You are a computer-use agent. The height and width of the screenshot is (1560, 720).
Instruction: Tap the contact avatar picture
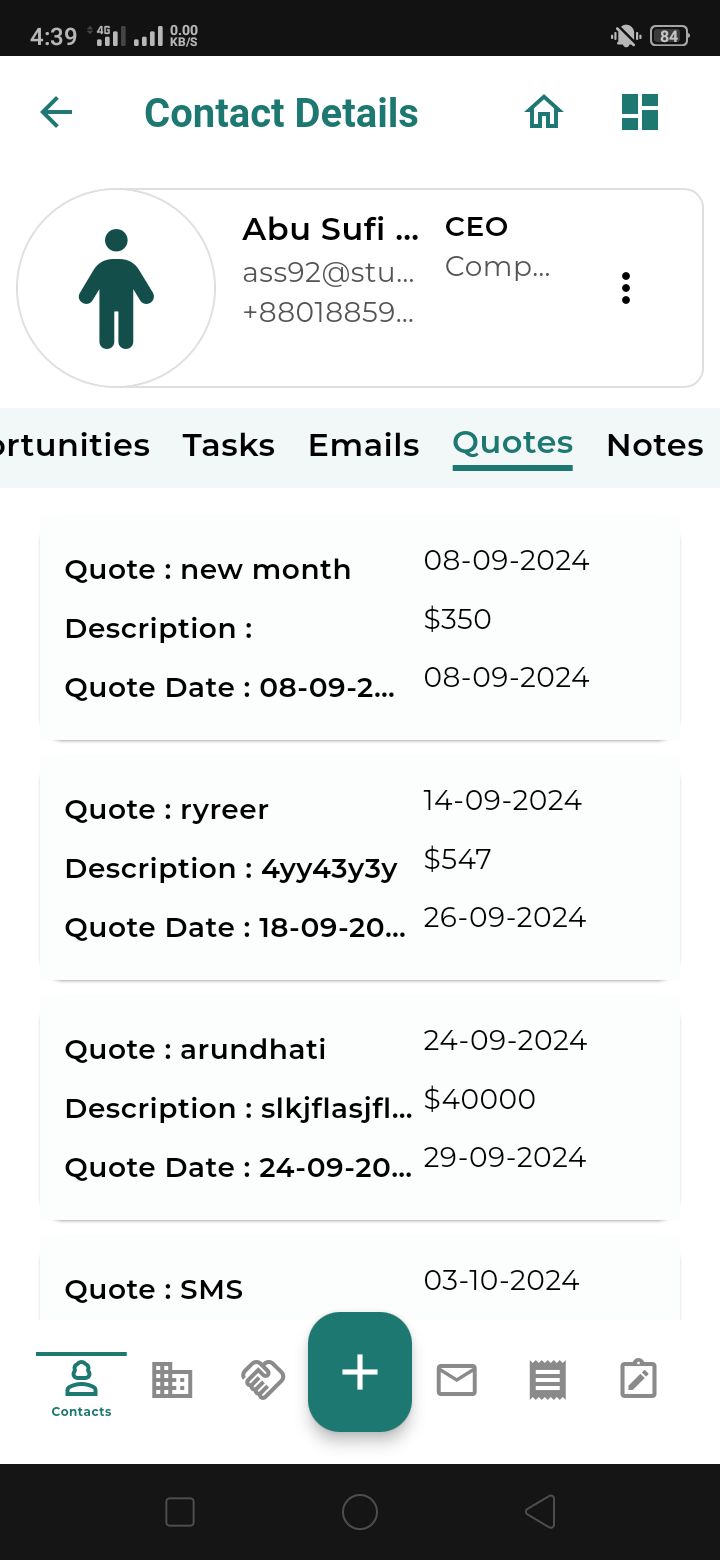116,288
